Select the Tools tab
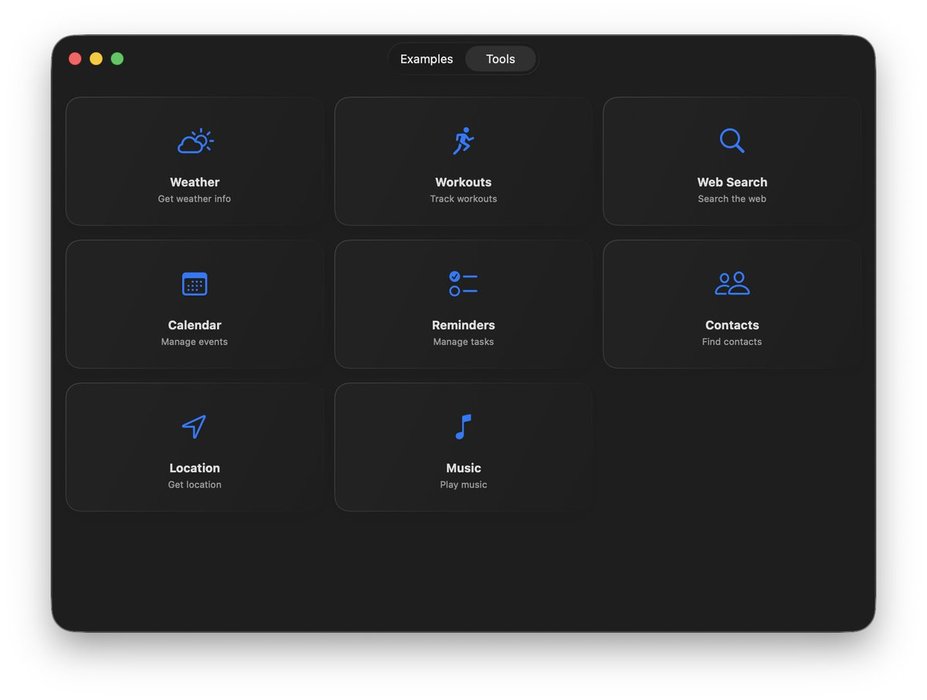 click(500, 59)
